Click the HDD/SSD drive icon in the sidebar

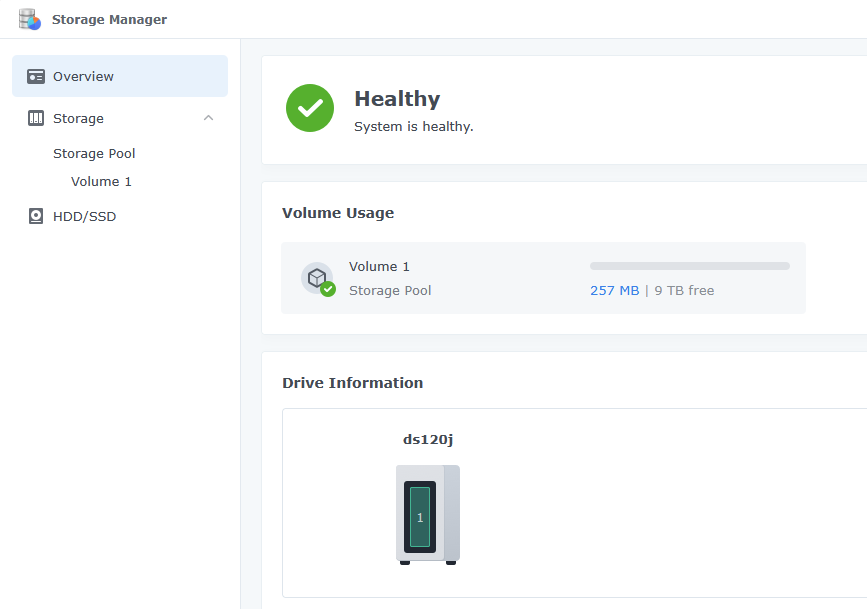click(36, 216)
